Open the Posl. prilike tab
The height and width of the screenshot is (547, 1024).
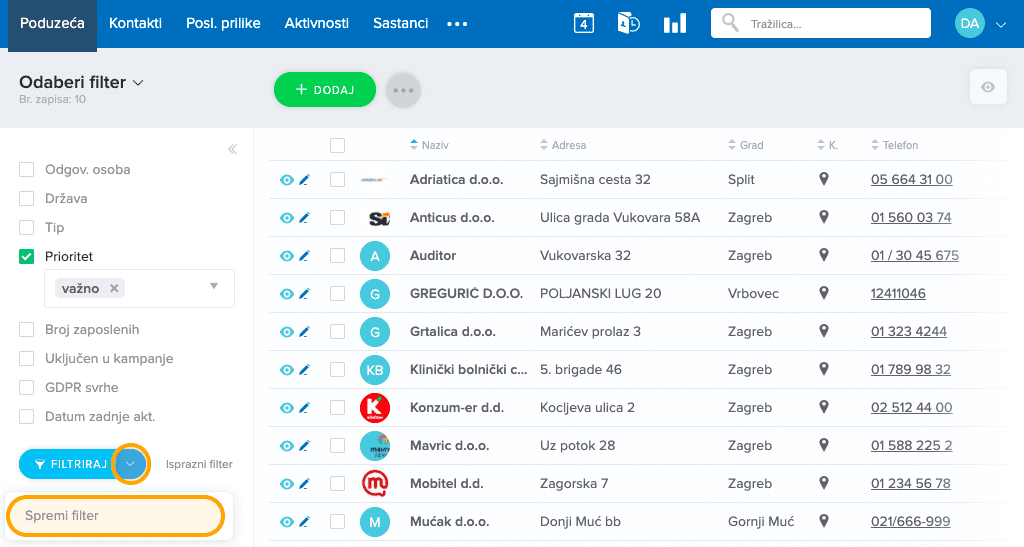[x=223, y=23]
